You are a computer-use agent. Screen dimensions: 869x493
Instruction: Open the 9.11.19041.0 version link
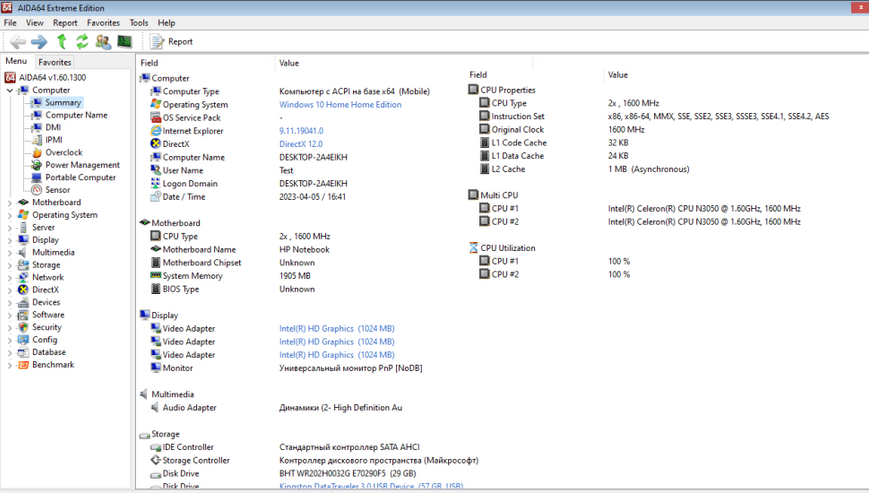[301, 131]
